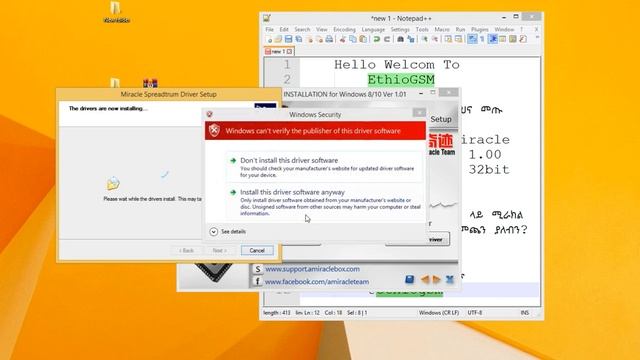Click Cancel in Miracle Spreadtrum Driver Setup

point(257,250)
